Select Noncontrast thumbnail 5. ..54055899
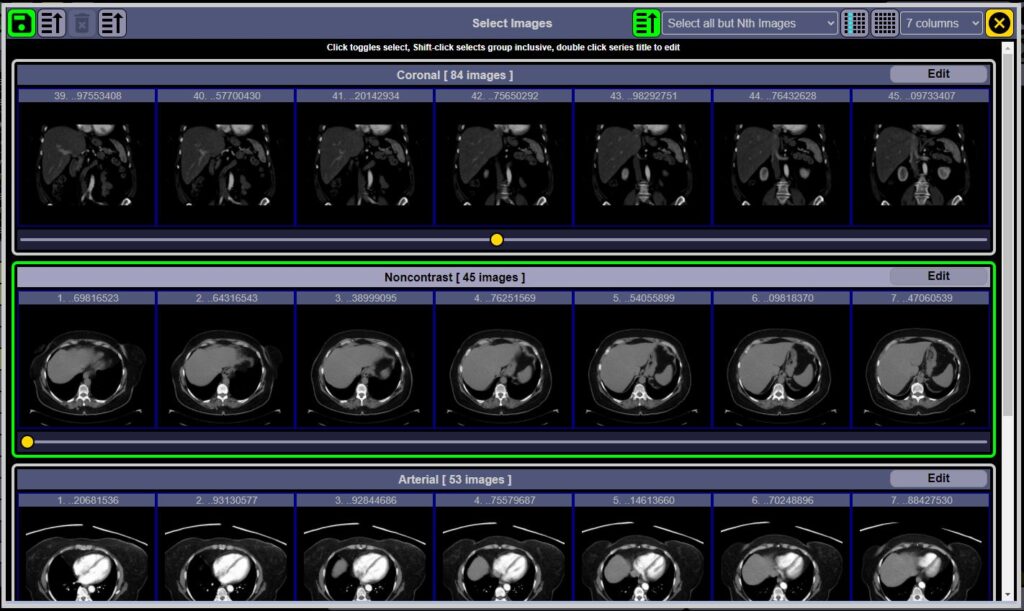 [643, 360]
